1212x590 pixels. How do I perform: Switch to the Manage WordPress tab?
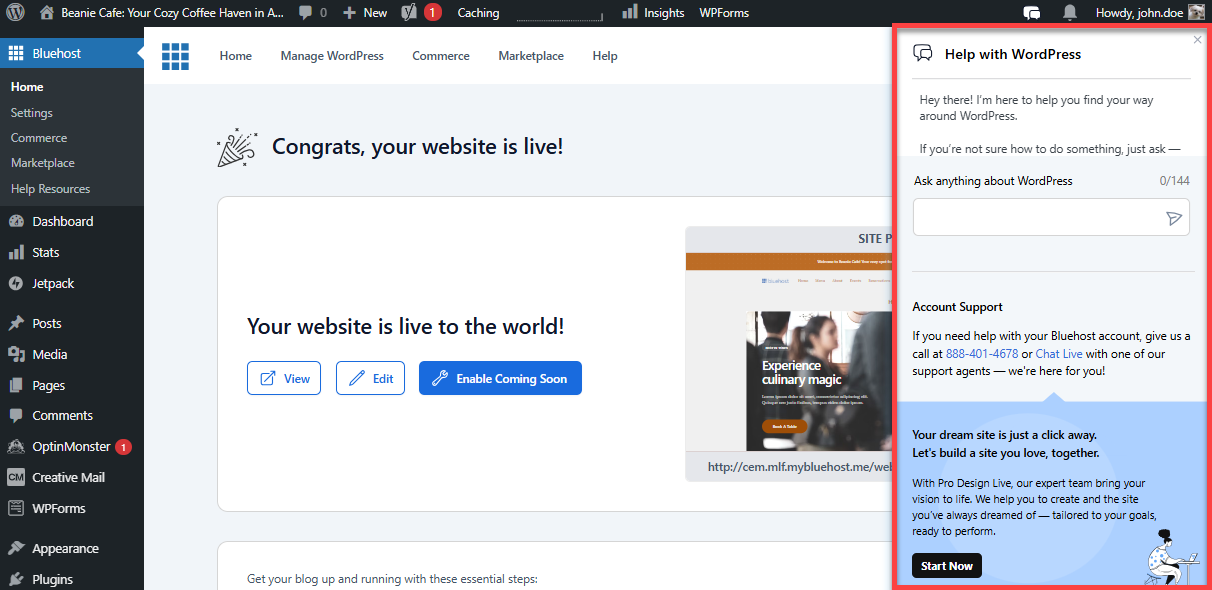click(332, 56)
